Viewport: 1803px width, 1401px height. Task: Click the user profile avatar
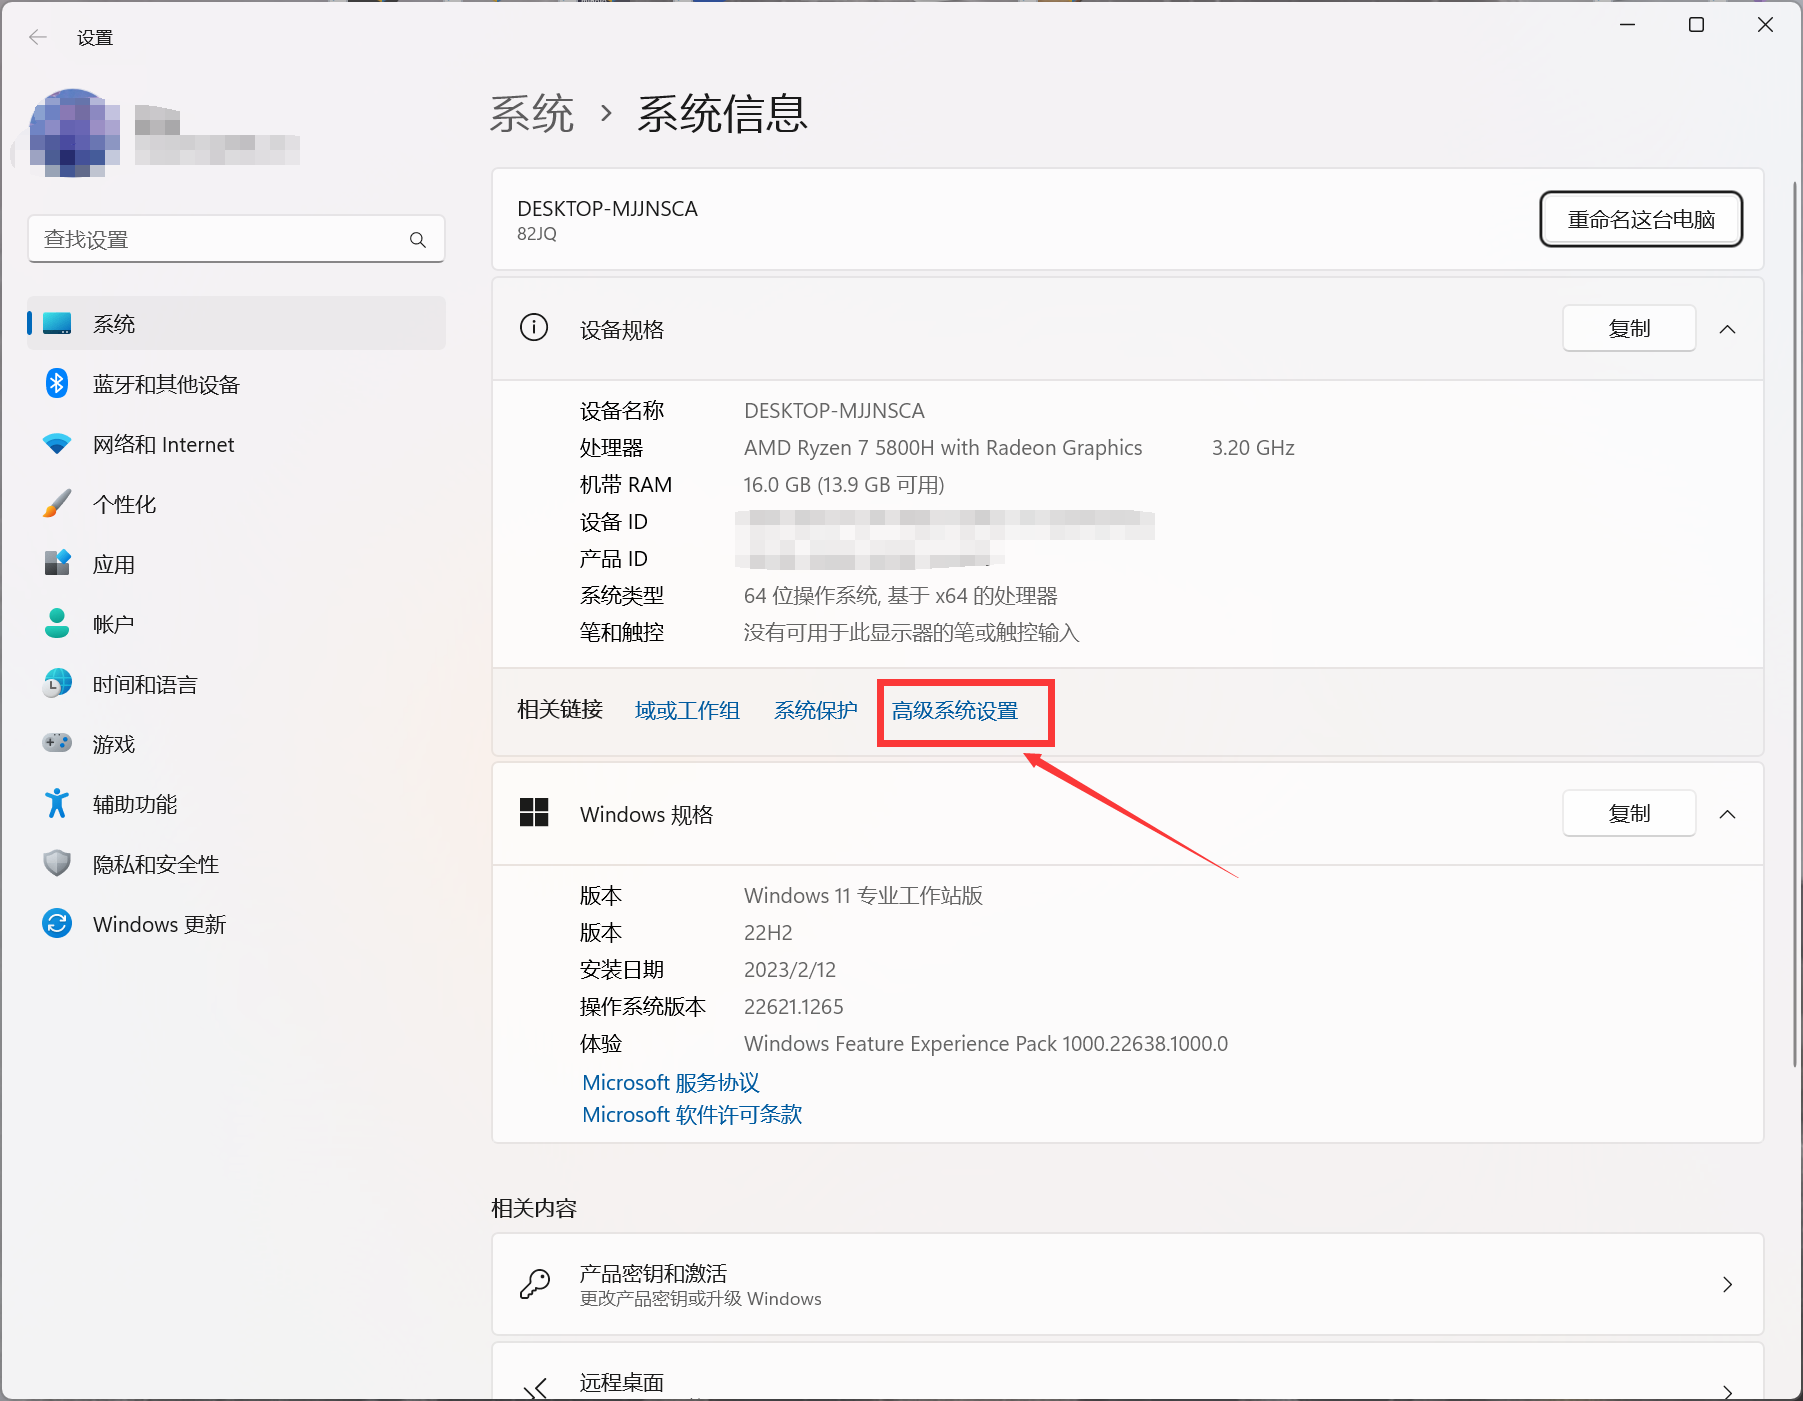(75, 133)
